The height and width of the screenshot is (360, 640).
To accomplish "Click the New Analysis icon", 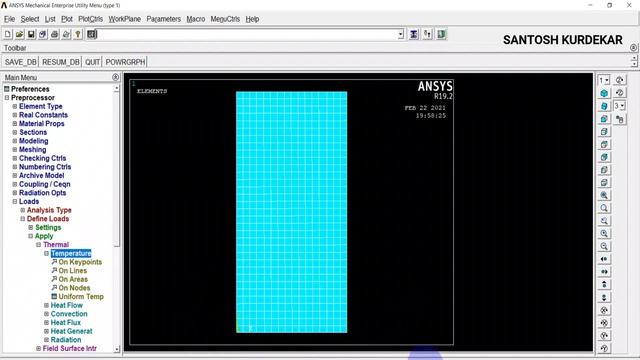I will 8,35.
